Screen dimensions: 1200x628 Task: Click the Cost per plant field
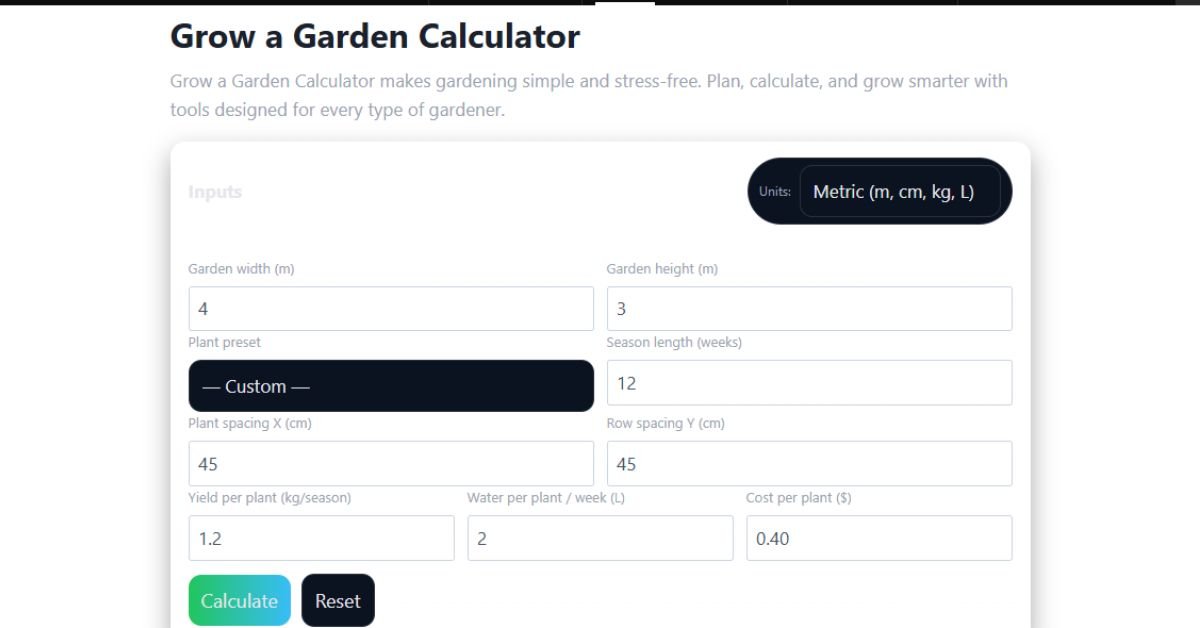pyautogui.click(x=879, y=538)
